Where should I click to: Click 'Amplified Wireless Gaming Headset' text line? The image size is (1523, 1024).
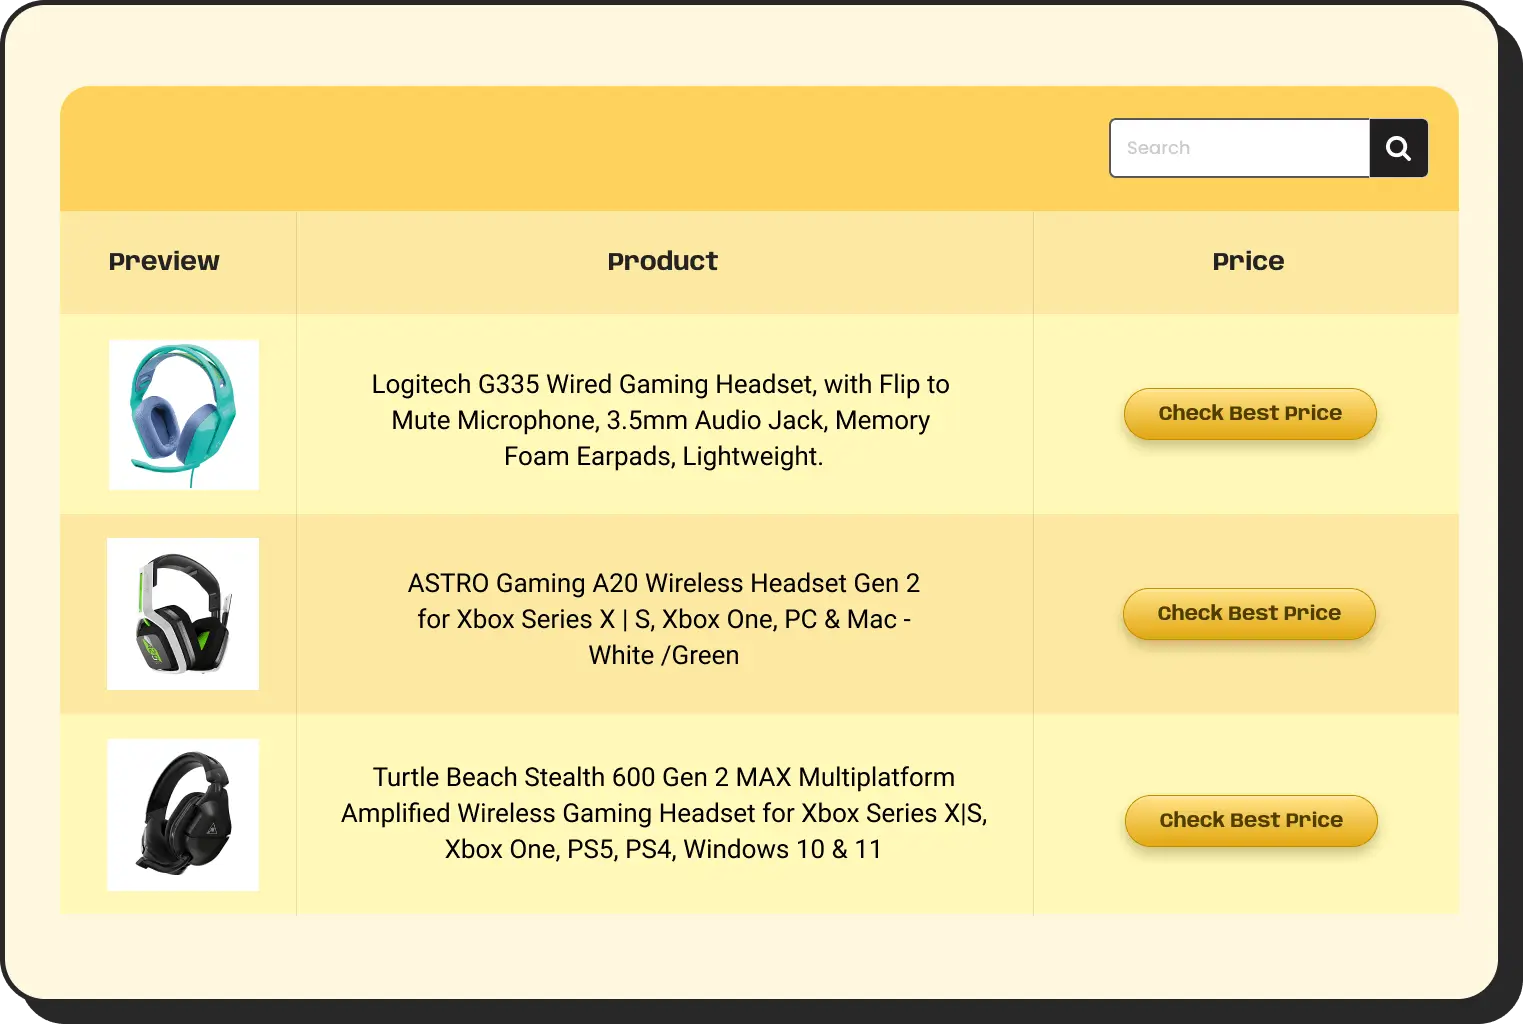[x=663, y=814]
